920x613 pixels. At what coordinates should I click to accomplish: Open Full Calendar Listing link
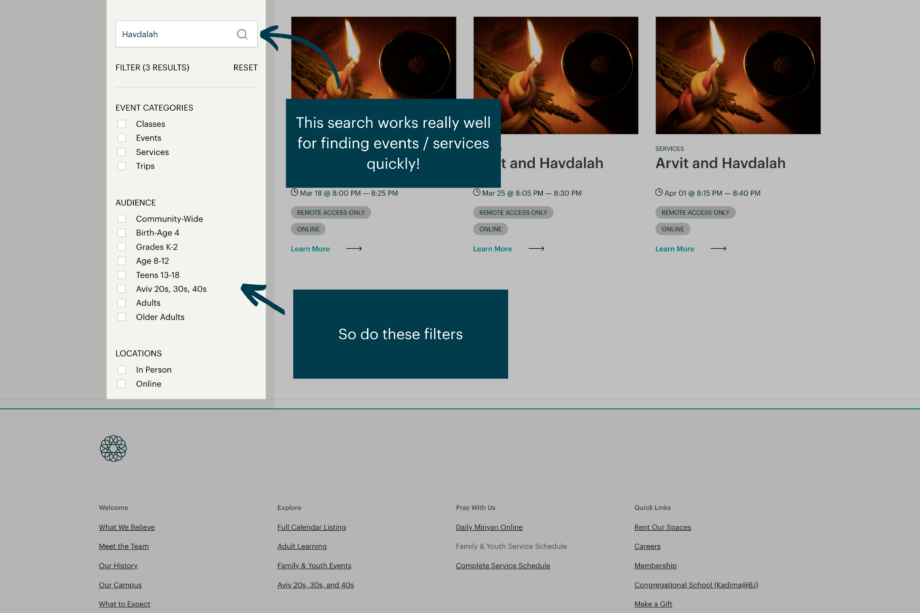[x=312, y=527]
